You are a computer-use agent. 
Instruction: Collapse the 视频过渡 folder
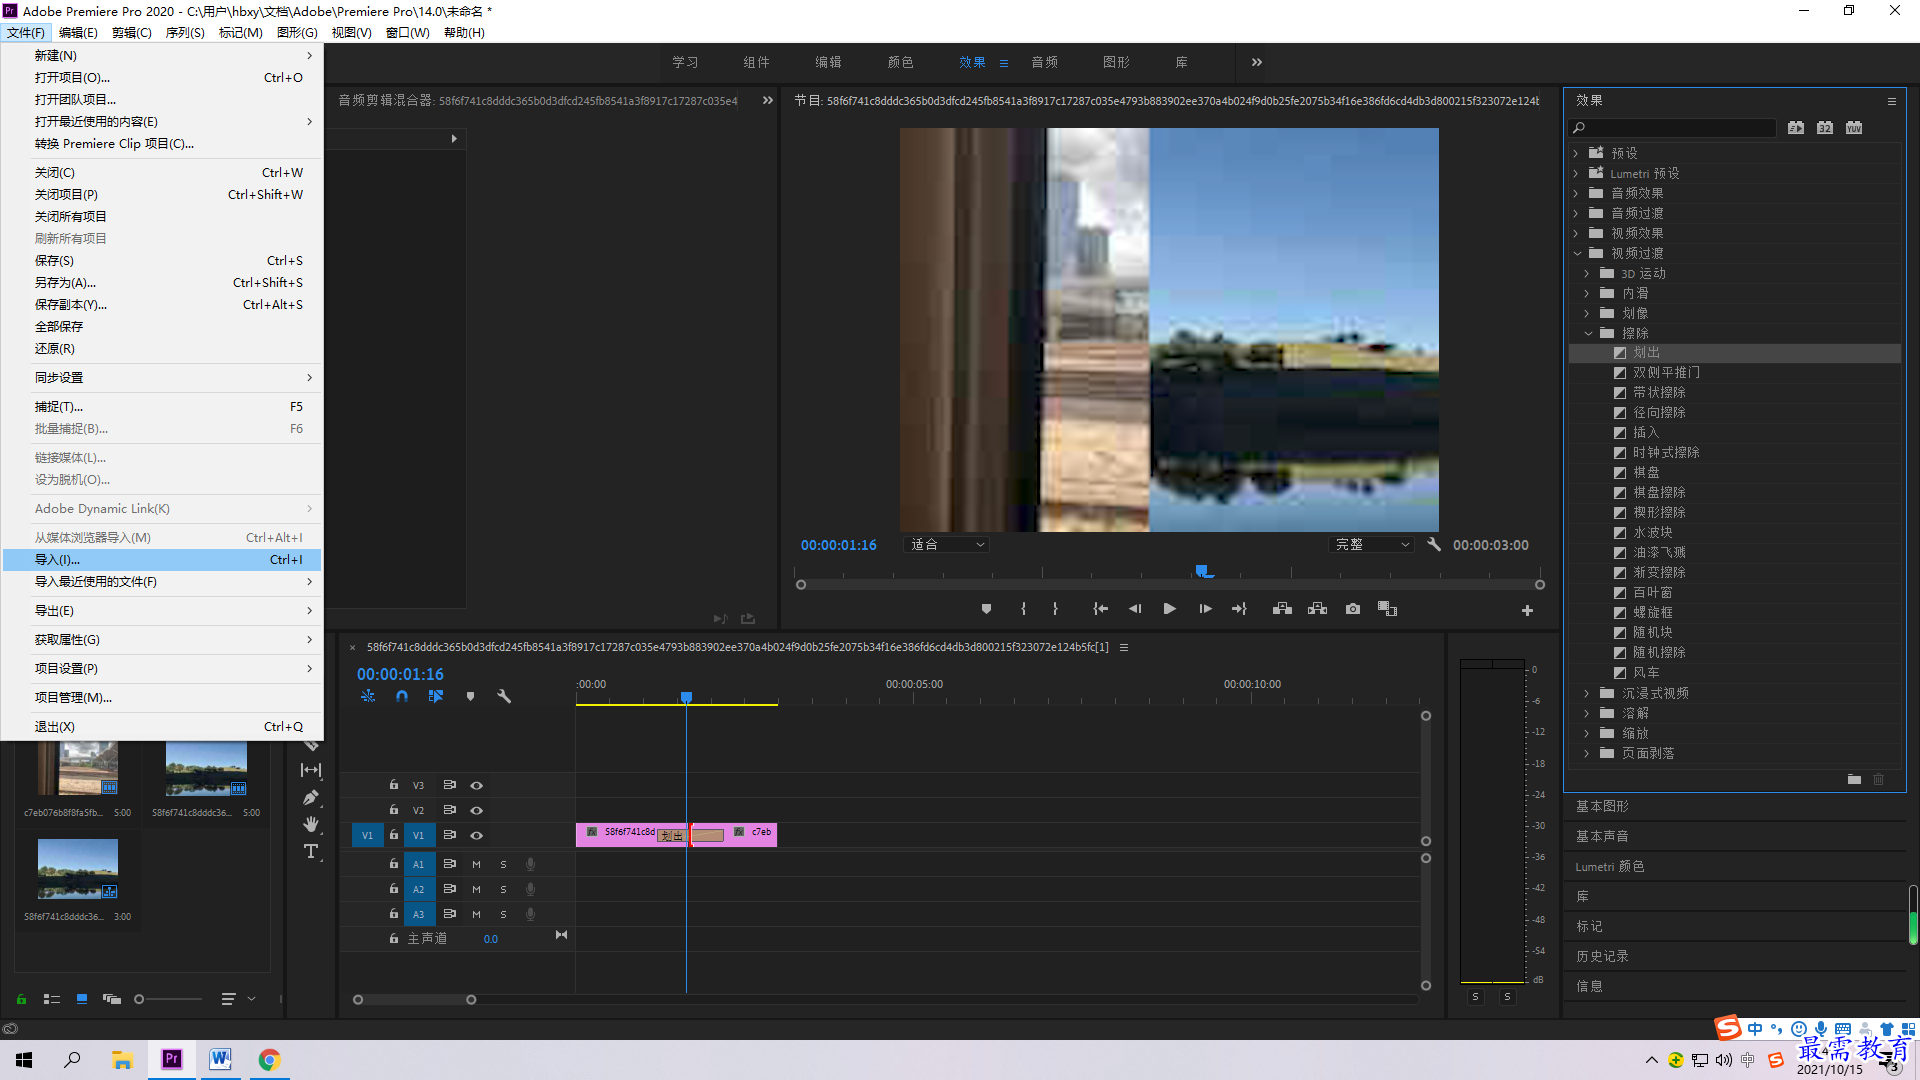pos(1577,253)
